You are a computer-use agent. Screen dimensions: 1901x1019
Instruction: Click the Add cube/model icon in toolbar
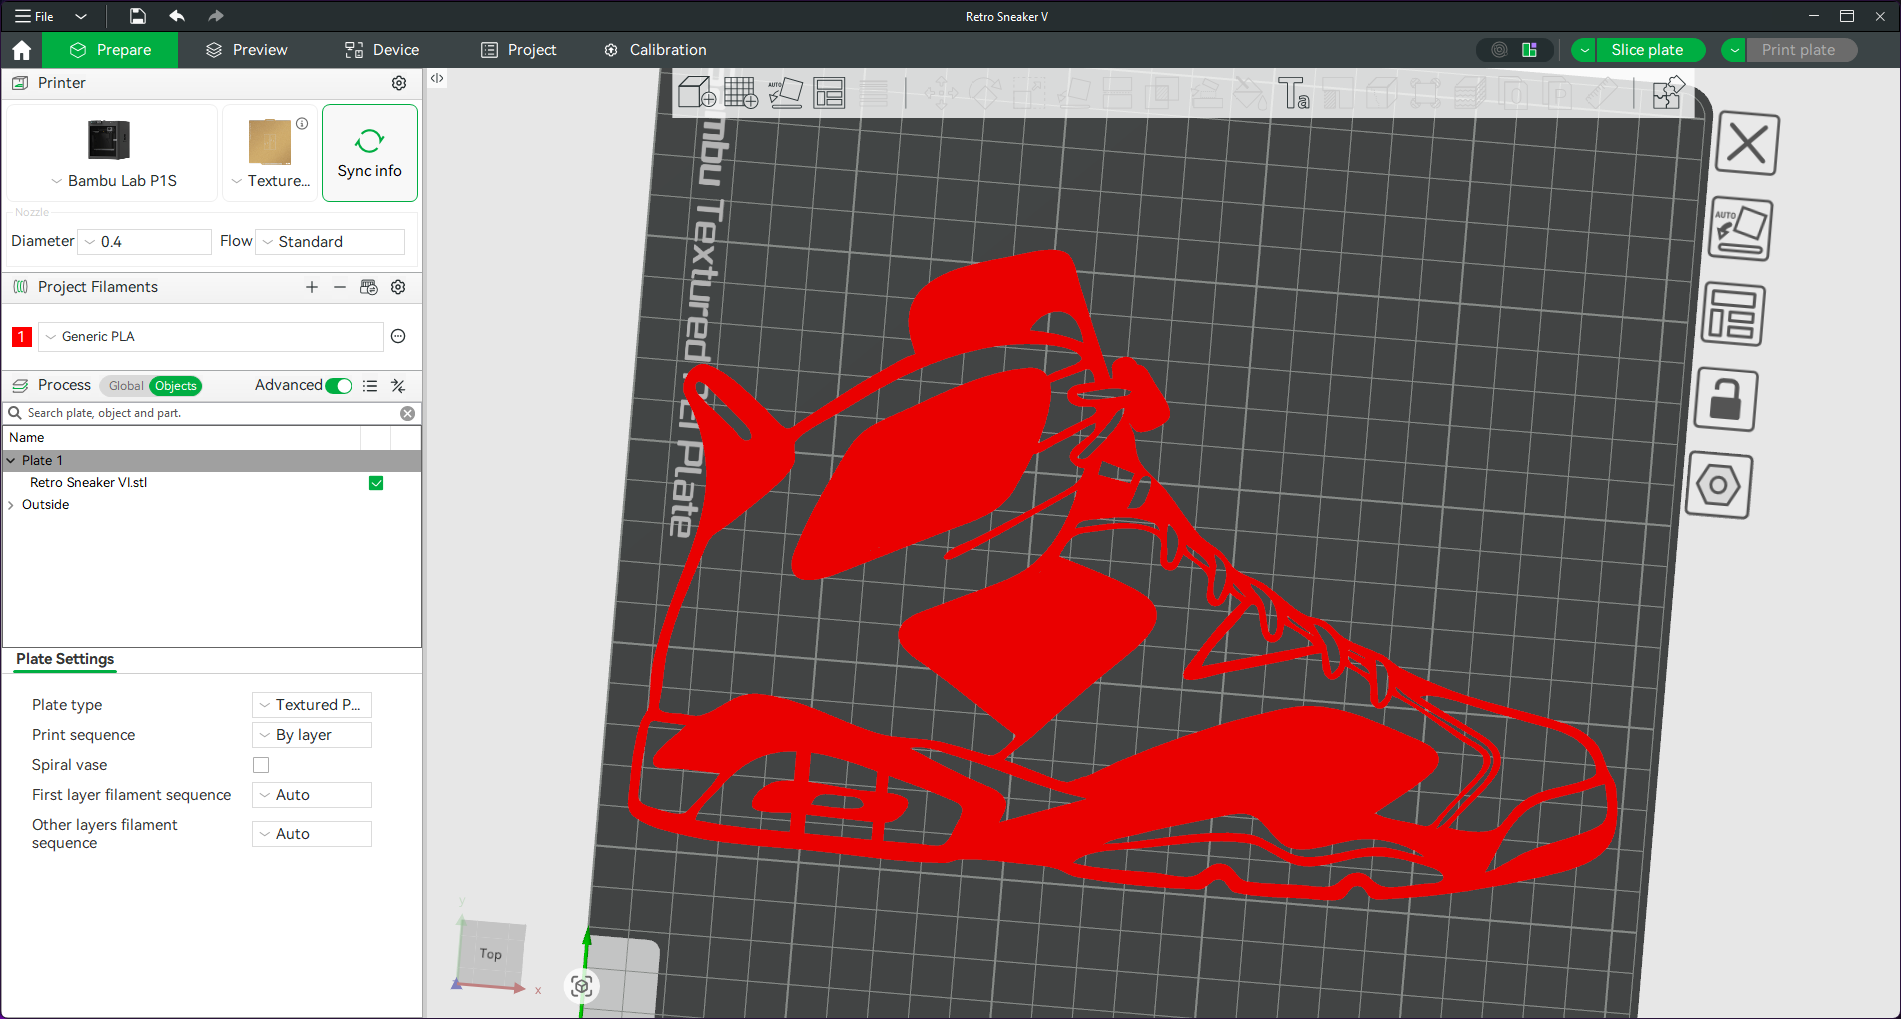[696, 93]
